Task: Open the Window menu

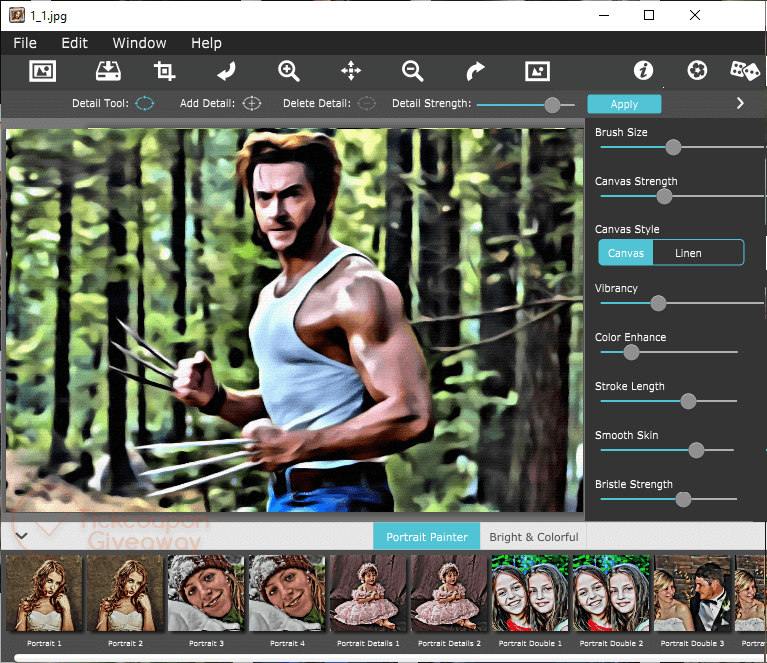Action: click(x=139, y=43)
